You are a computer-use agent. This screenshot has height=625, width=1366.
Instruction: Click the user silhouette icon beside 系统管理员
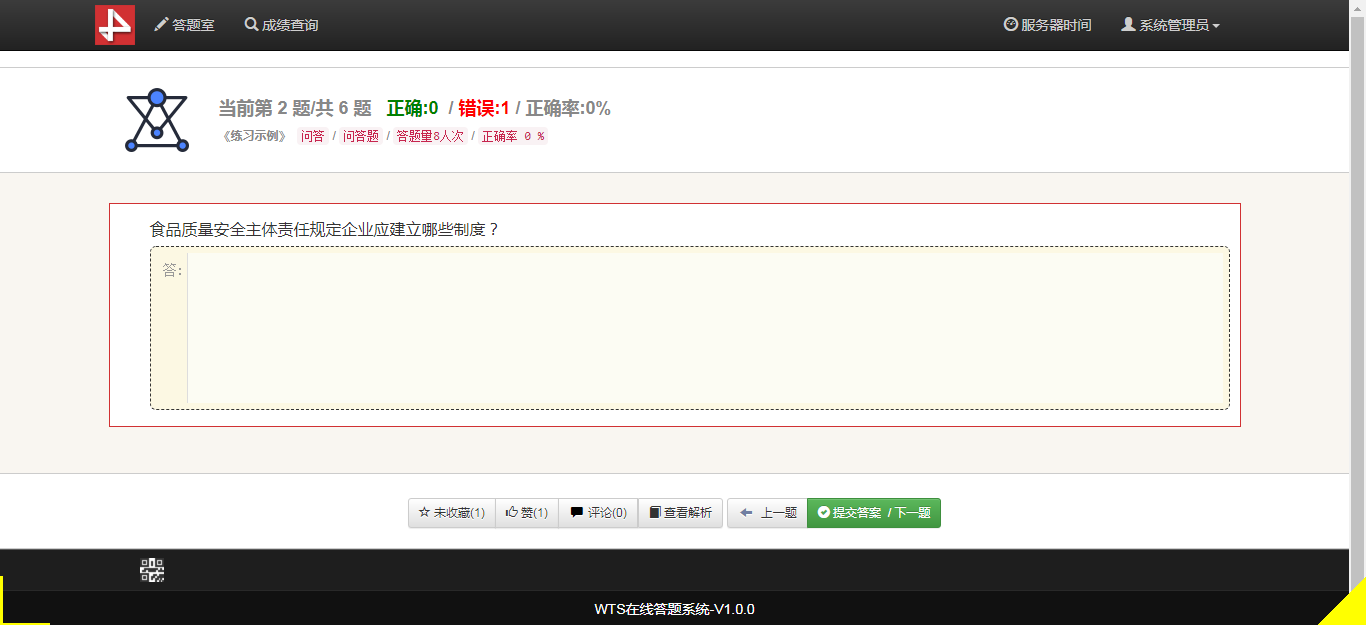tap(1128, 25)
